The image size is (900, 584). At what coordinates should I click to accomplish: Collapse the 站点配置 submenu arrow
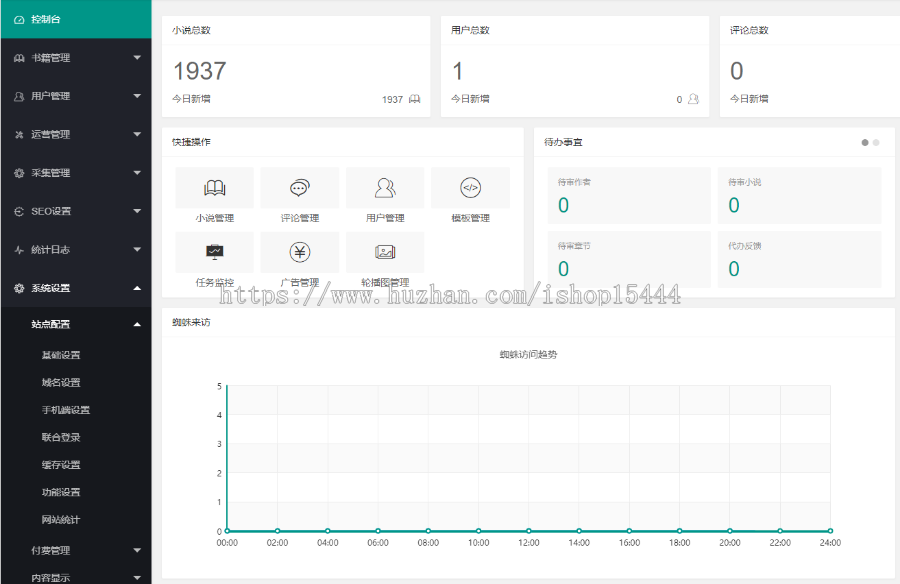(137, 324)
